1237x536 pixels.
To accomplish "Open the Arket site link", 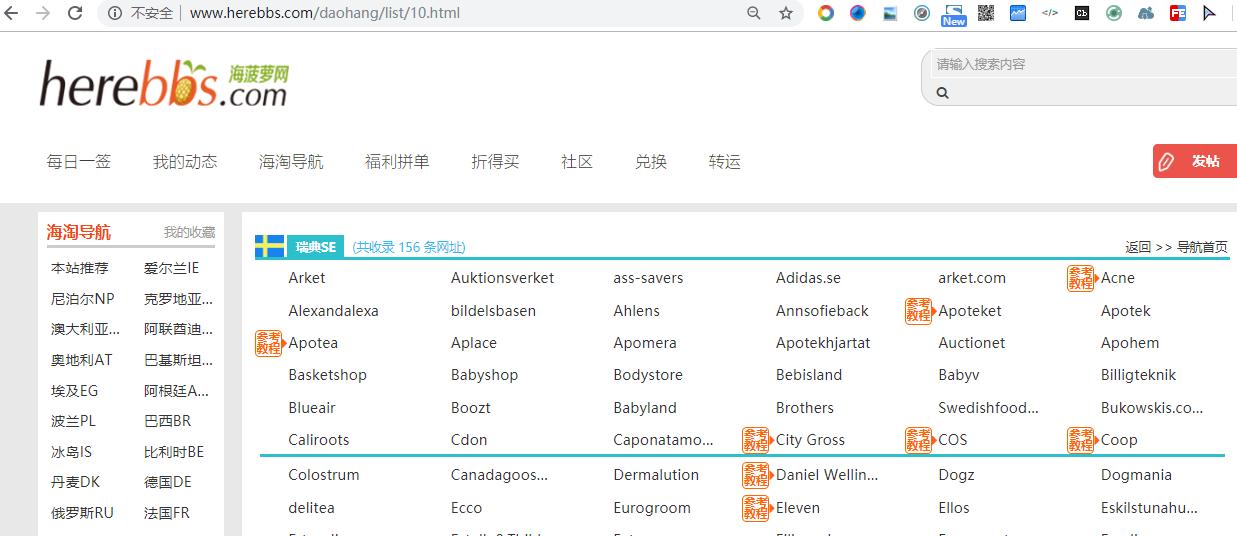I will coord(307,278).
